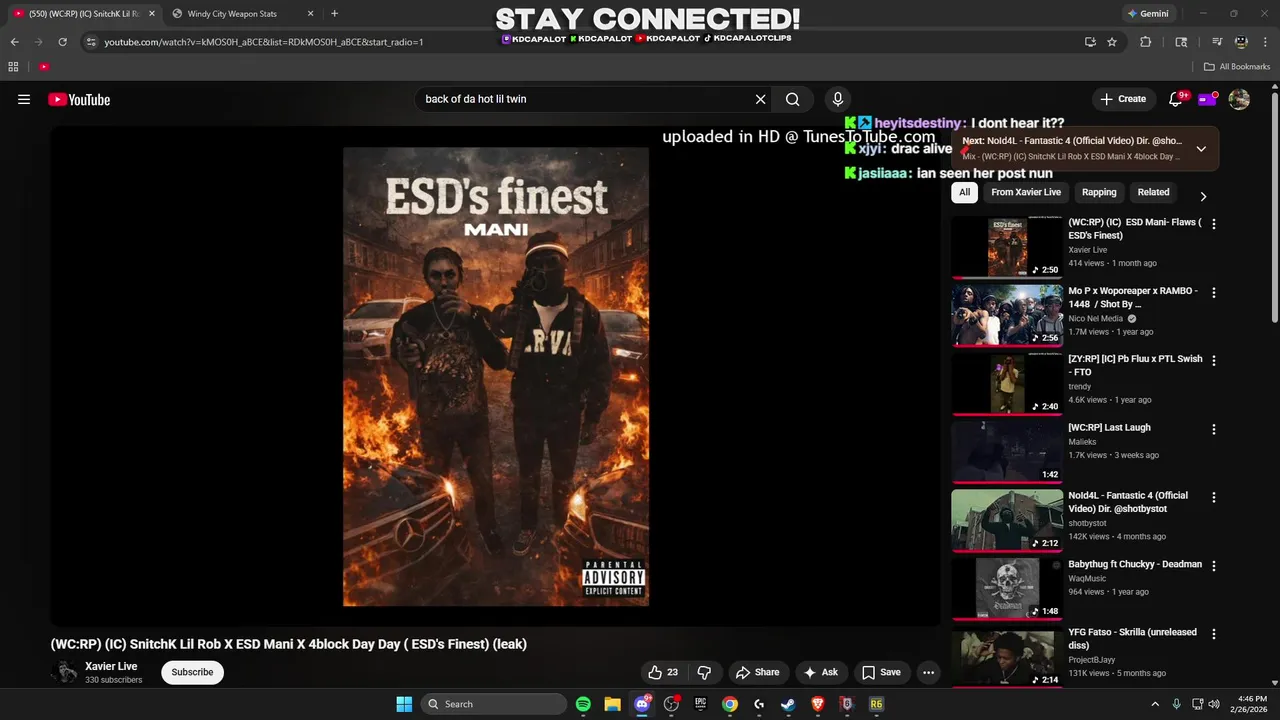
Task: Collapse the Next up mix panel
Action: tap(1201, 149)
